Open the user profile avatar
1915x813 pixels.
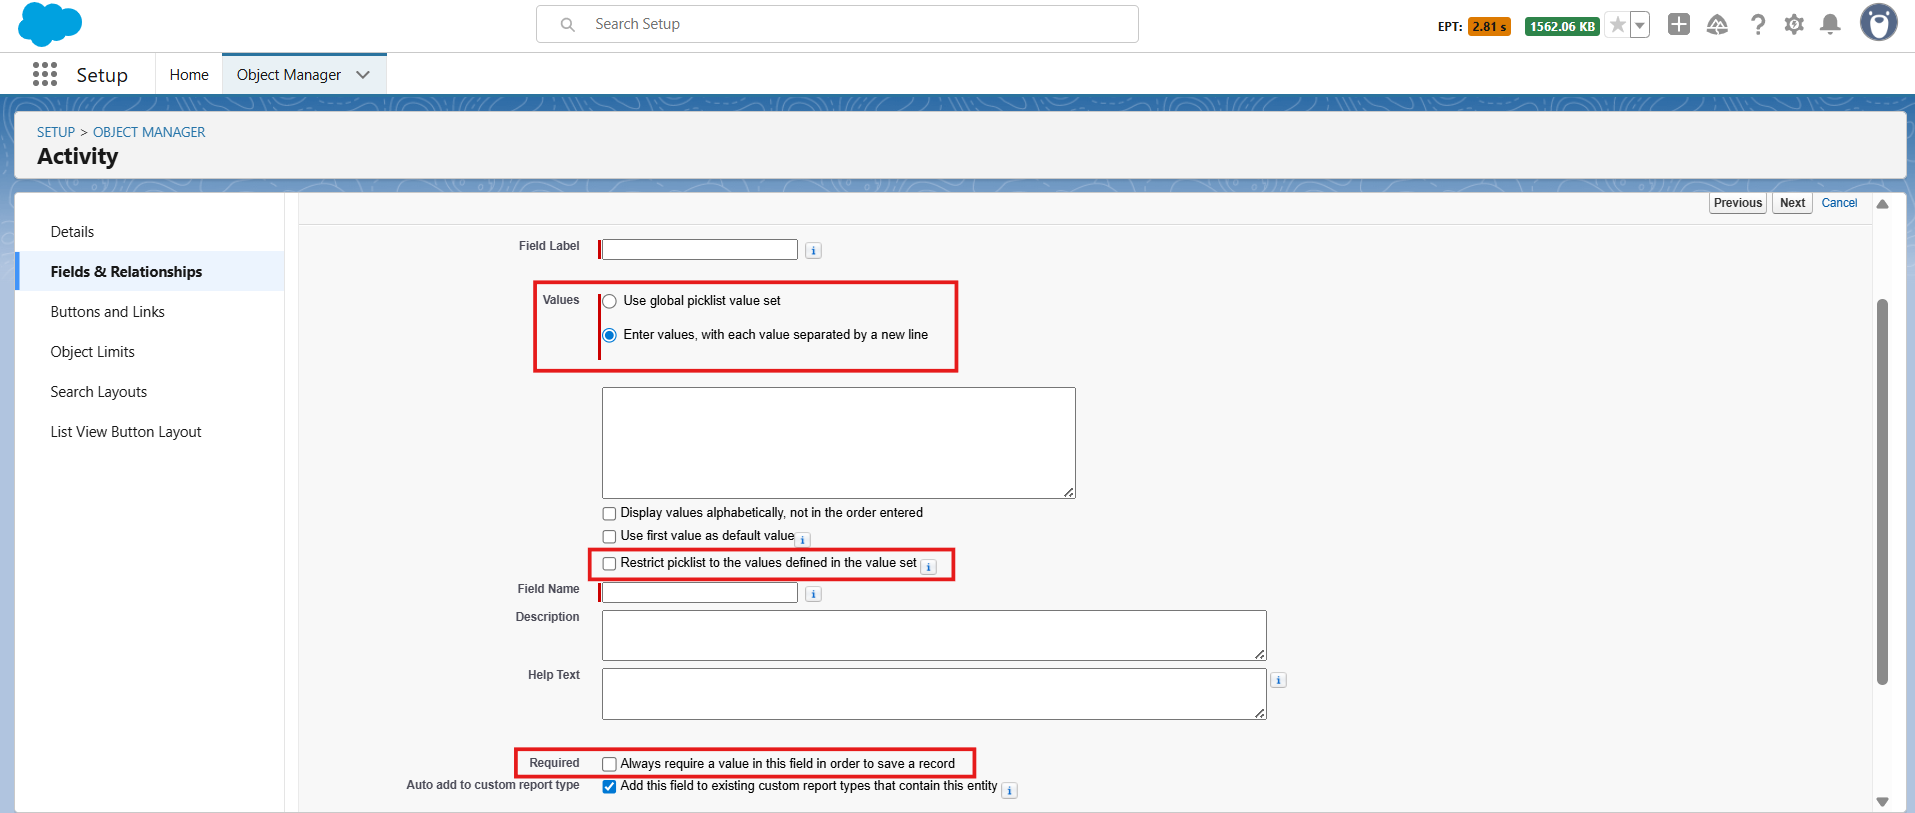click(x=1878, y=22)
